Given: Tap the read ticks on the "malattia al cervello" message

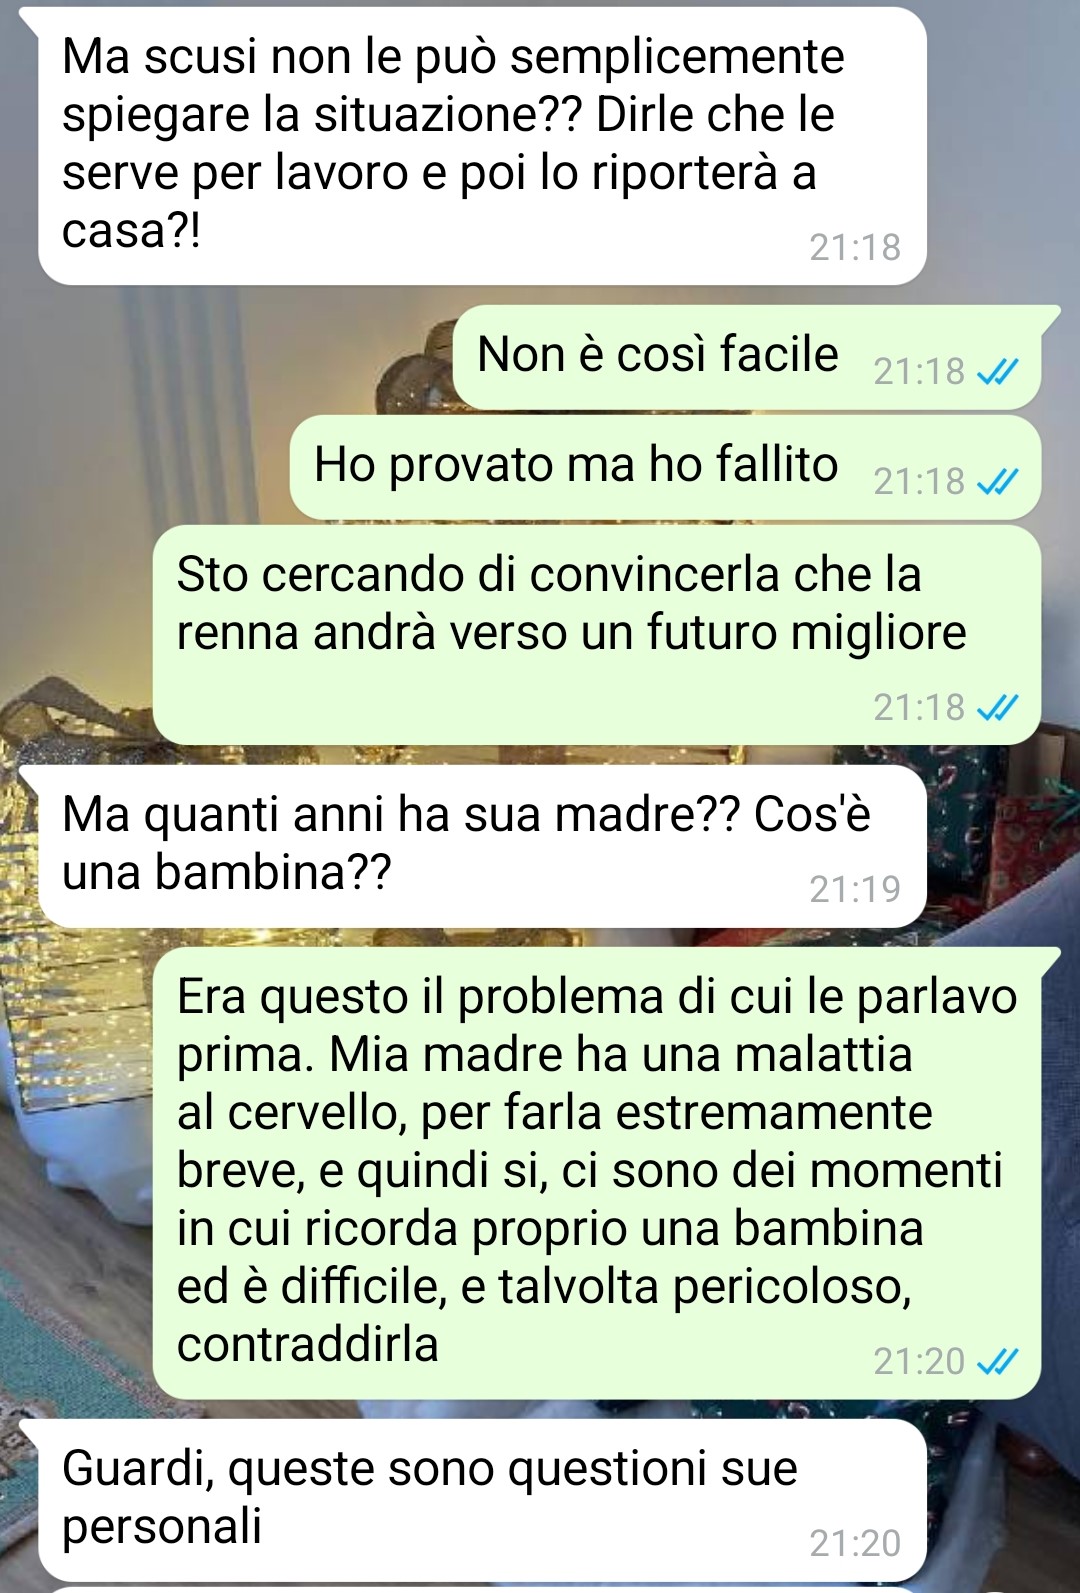Looking at the screenshot, I should [x=997, y=1361].
